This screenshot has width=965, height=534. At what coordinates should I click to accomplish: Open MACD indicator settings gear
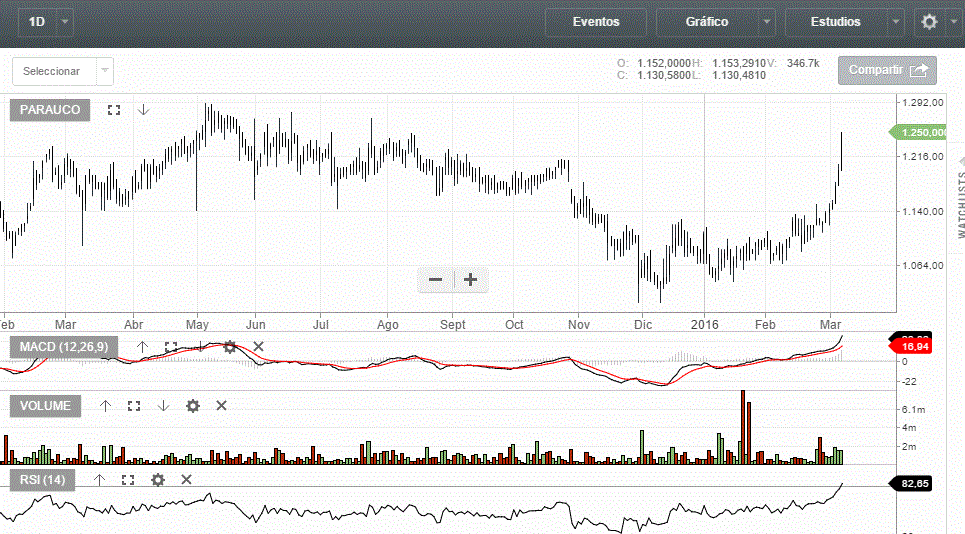point(229,347)
